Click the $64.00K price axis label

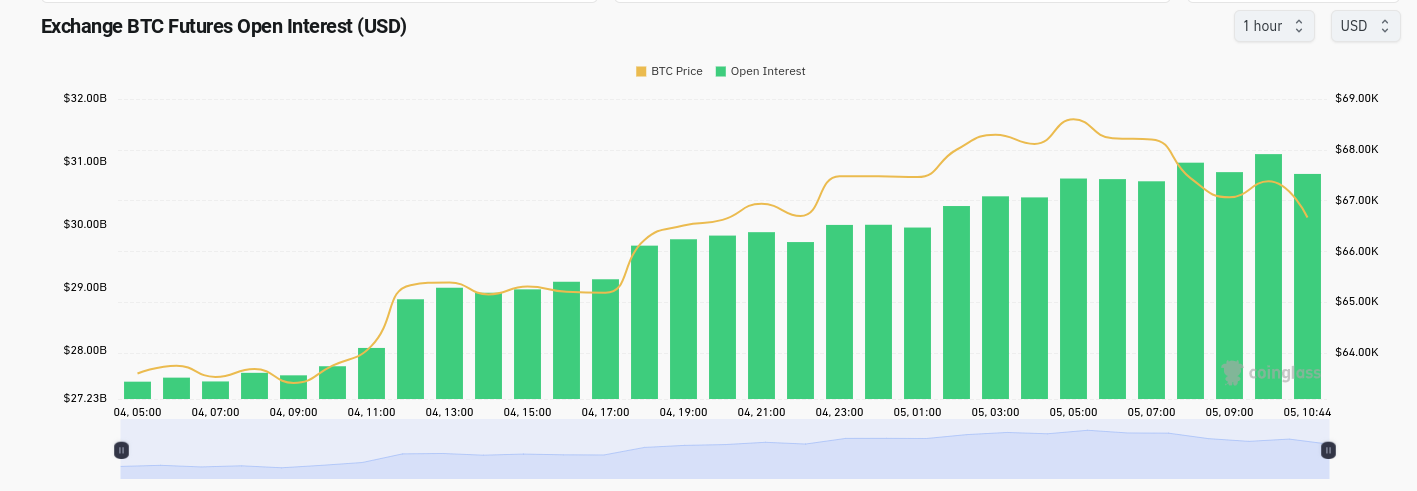[1357, 352]
